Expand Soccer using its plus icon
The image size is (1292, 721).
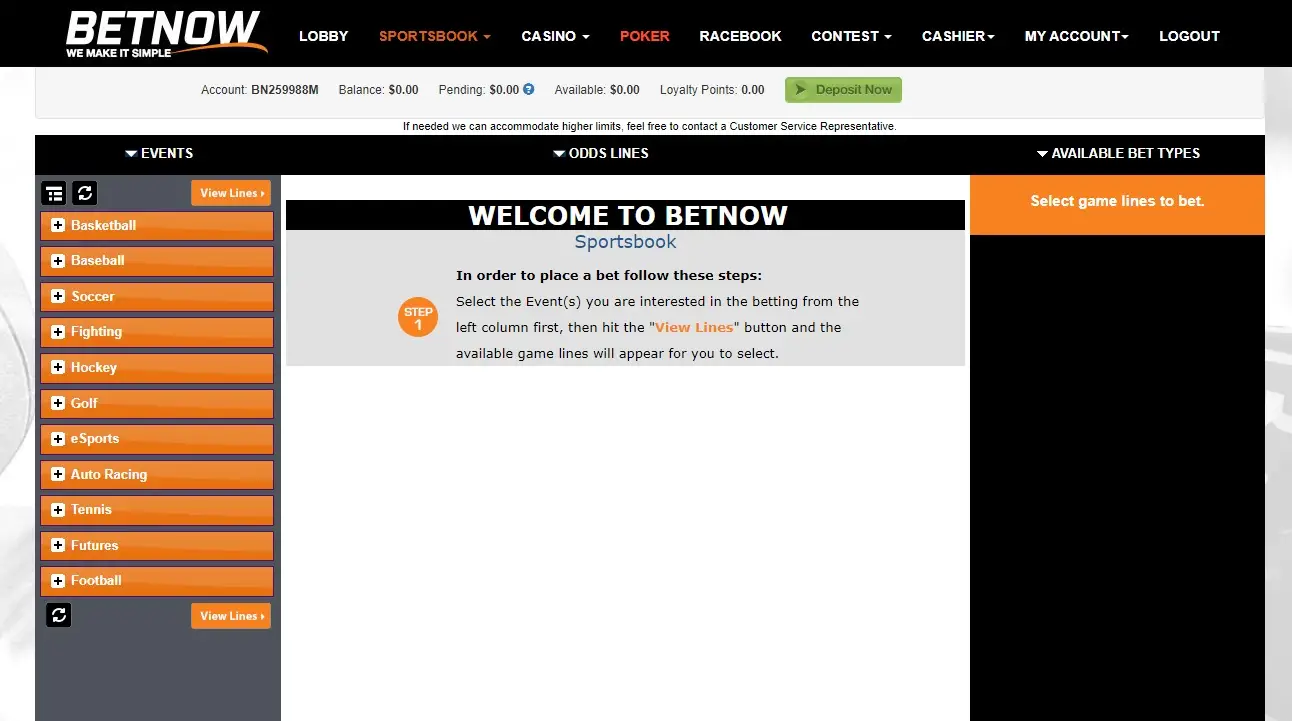pos(58,296)
